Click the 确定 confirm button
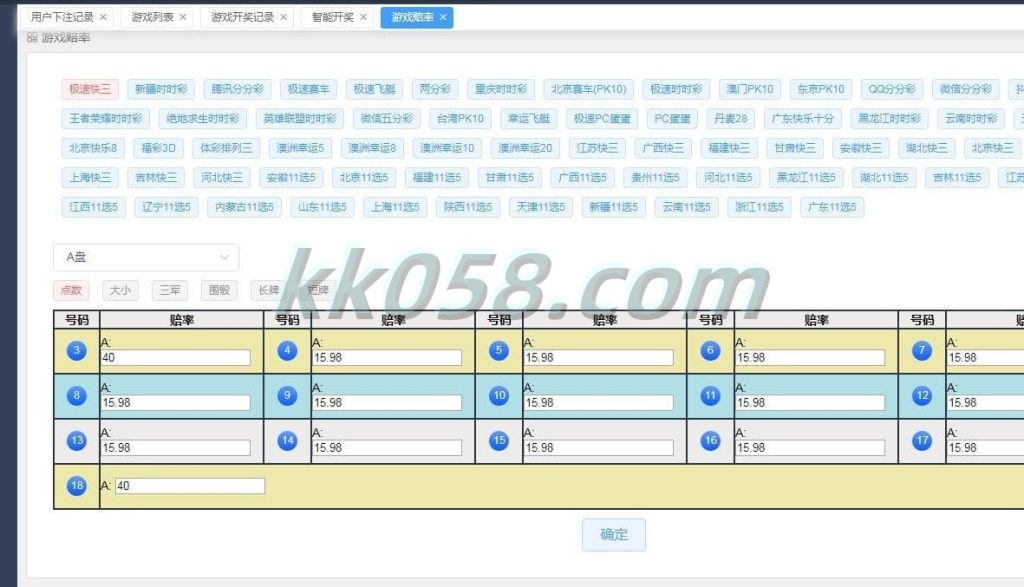Image resolution: width=1024 pixels, height=587 pixels. click(x=614, y=535)
